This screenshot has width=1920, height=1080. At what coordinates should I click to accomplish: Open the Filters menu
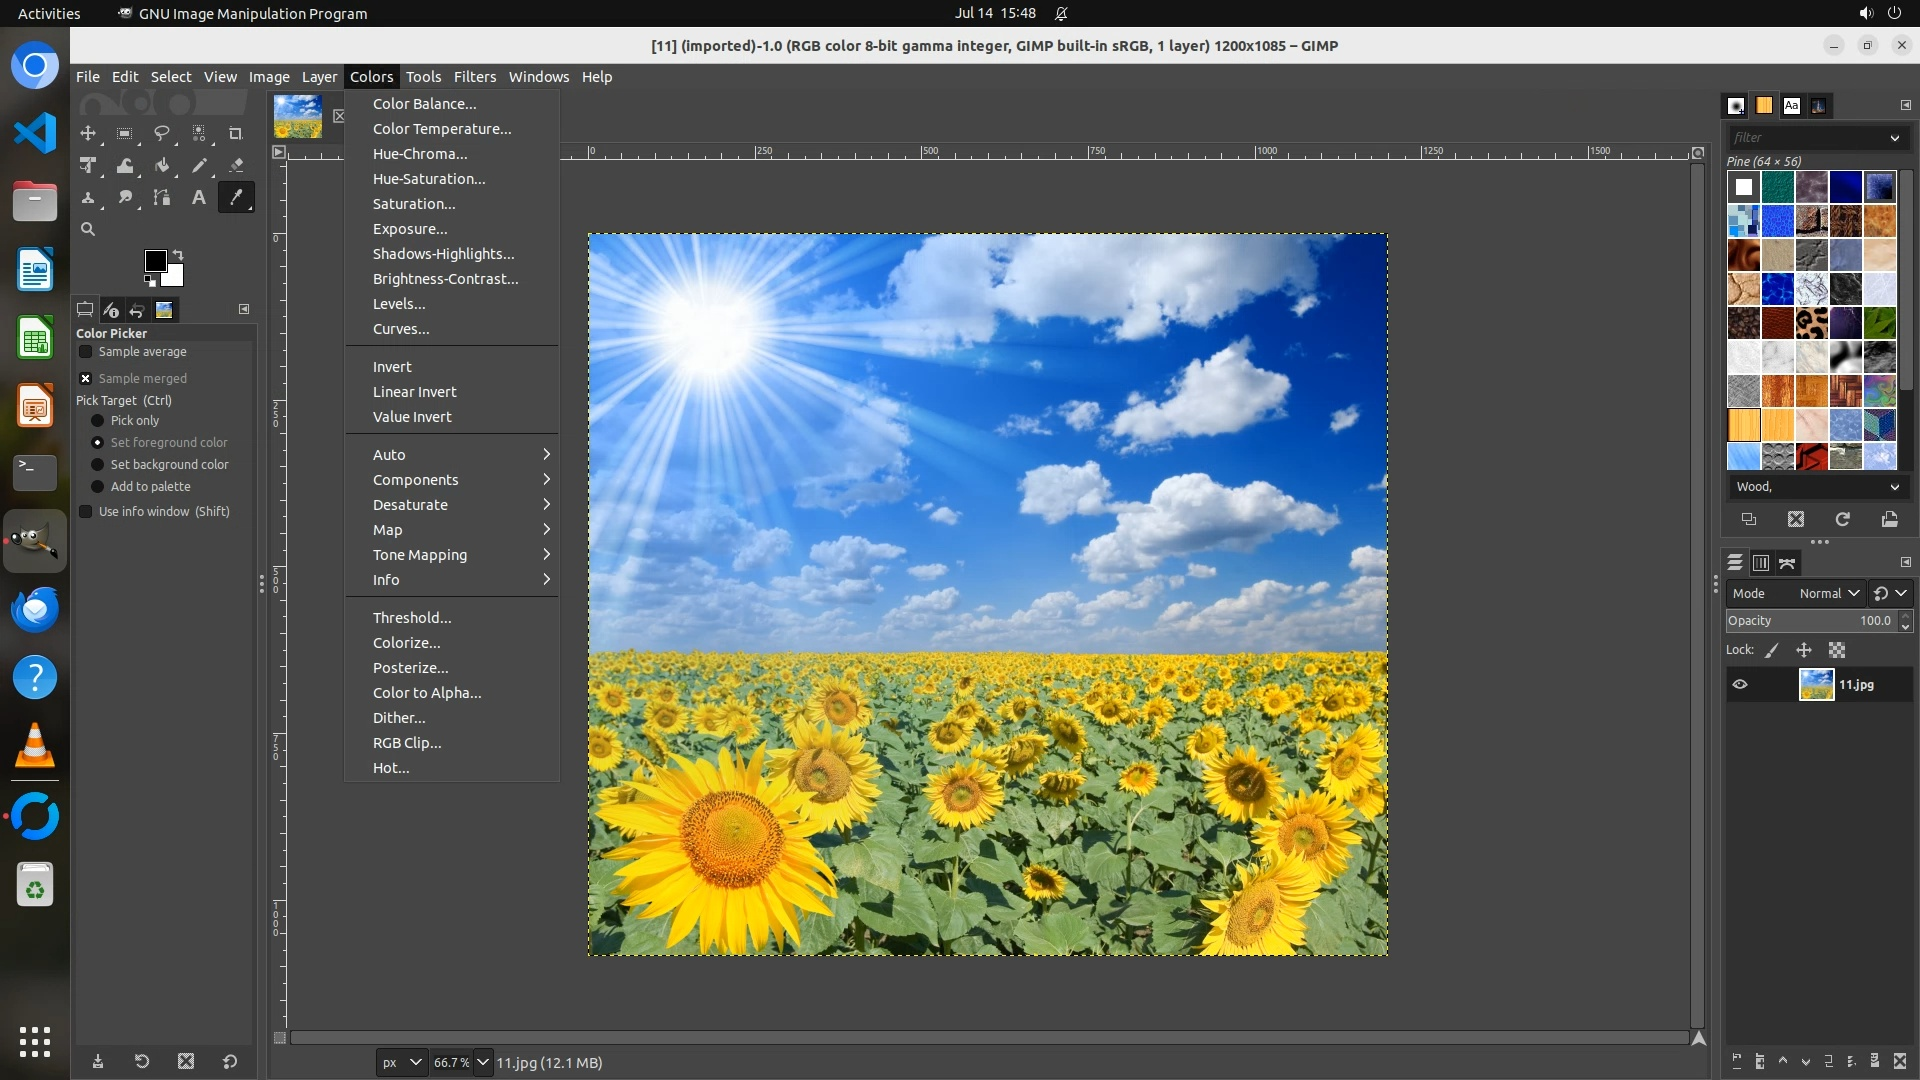(x=474, y=77)
